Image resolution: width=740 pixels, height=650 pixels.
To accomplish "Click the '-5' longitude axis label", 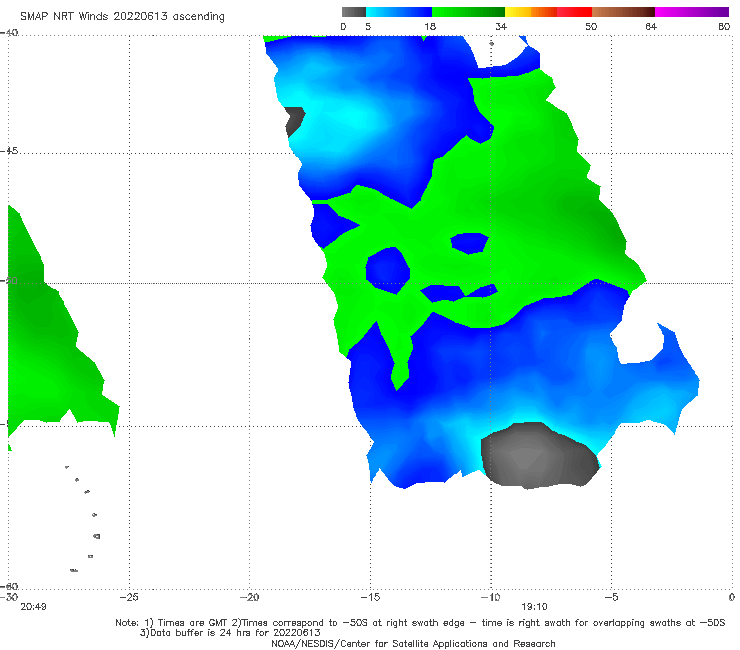I will pos(611,597).
